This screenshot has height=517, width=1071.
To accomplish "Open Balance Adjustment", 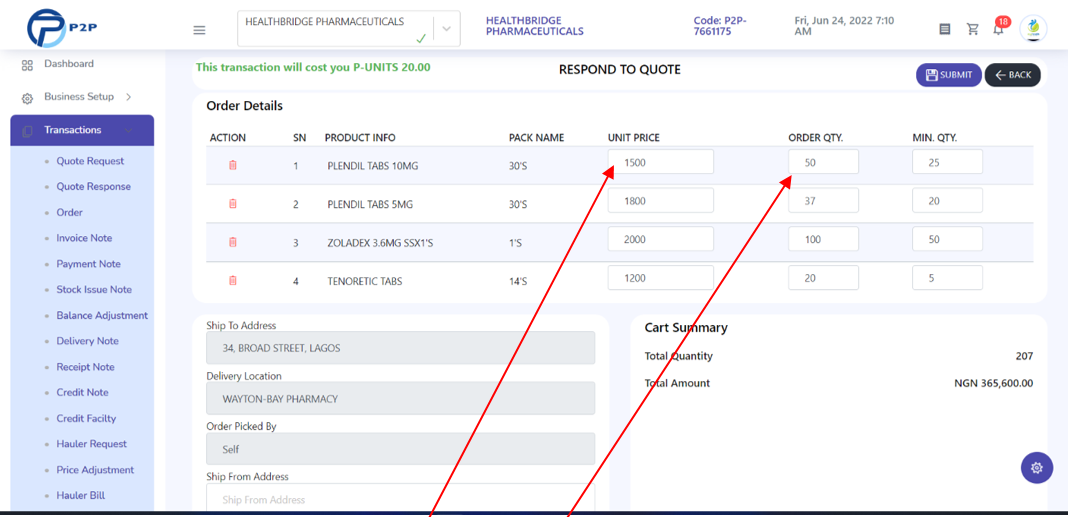I will tap(102, 316).
